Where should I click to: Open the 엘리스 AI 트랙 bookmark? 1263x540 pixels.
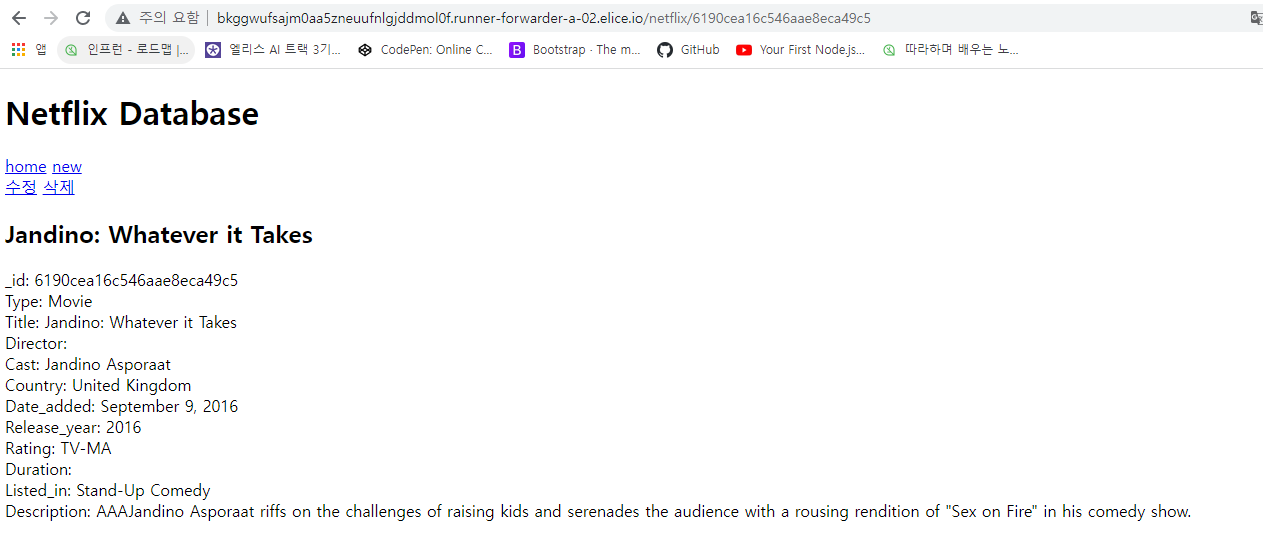click(x=273, y=50)
